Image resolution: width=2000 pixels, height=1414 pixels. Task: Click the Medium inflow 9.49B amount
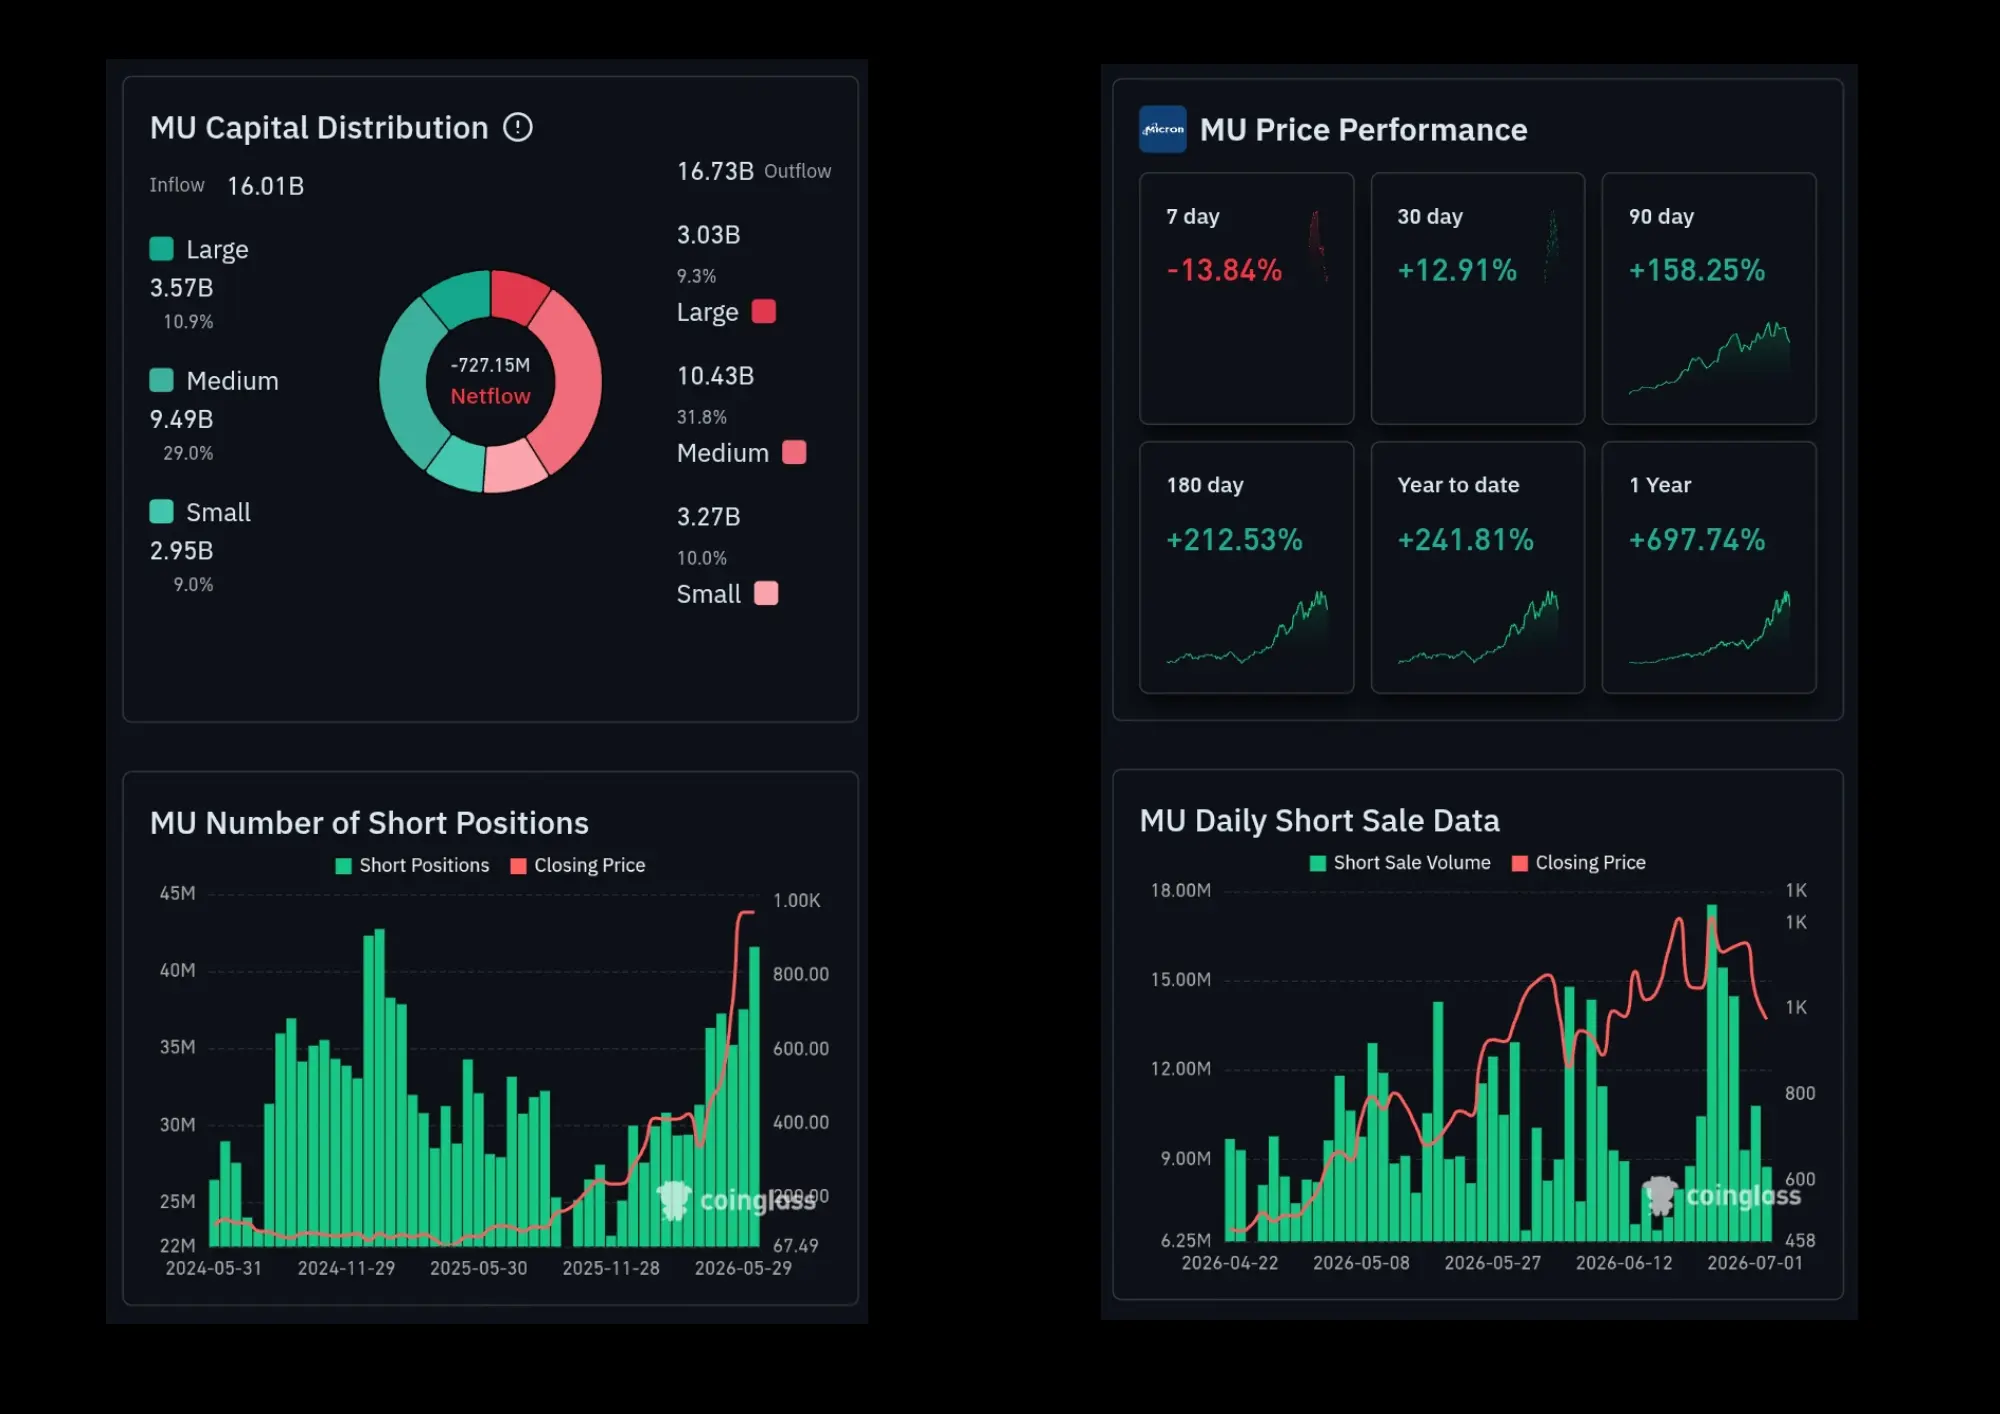pyautogui.click(x=181, y=419)
